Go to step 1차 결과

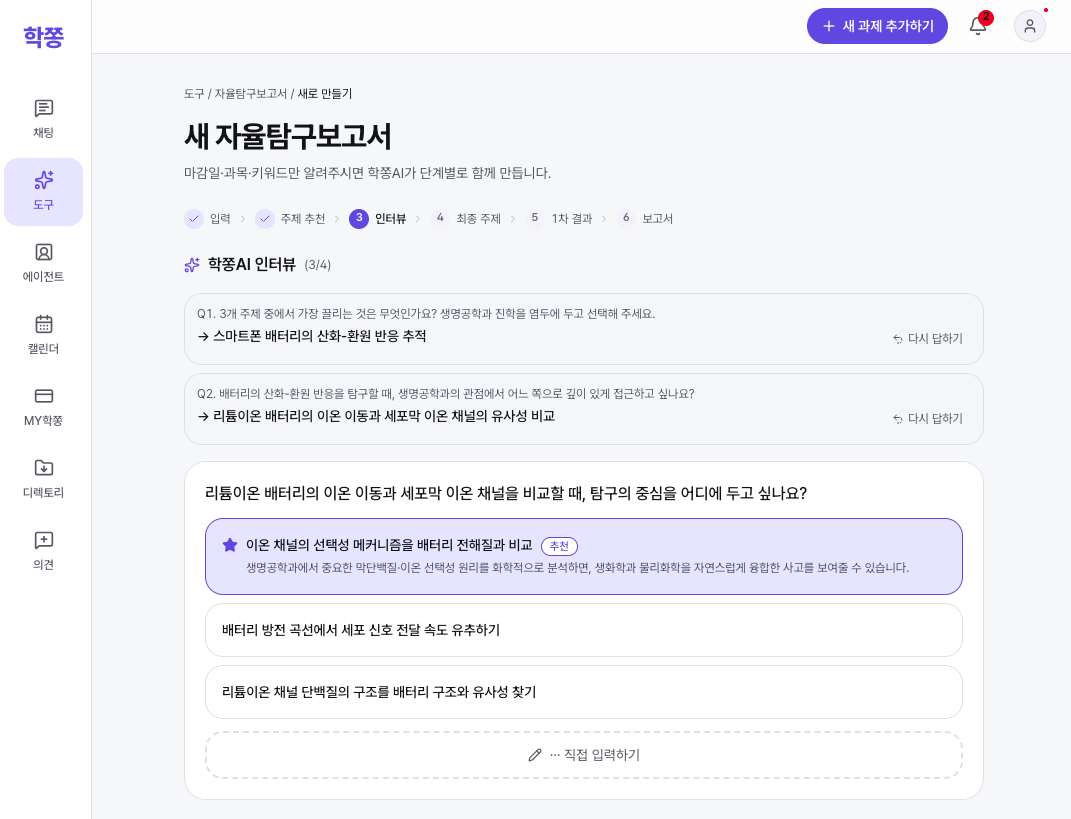pos(572,219)
